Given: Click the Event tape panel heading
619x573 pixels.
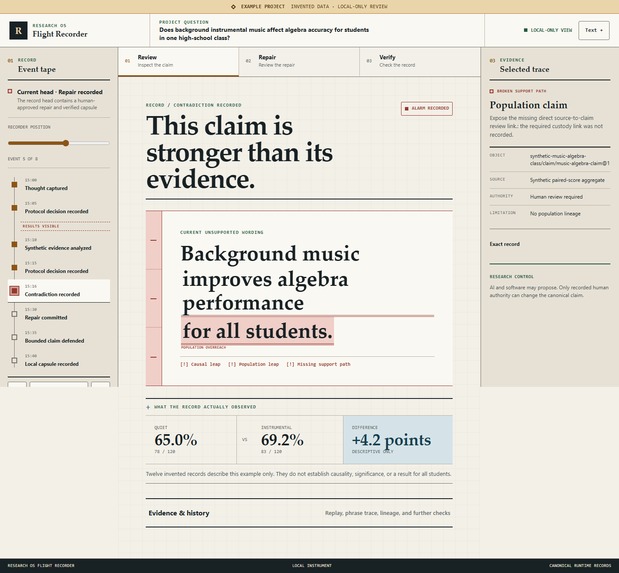Looking at the screenshot, I should tap(37, 70).
